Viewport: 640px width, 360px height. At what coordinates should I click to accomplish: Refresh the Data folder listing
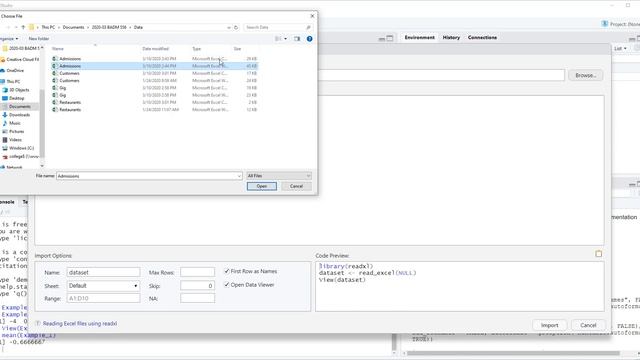click(x=236, y=27)
